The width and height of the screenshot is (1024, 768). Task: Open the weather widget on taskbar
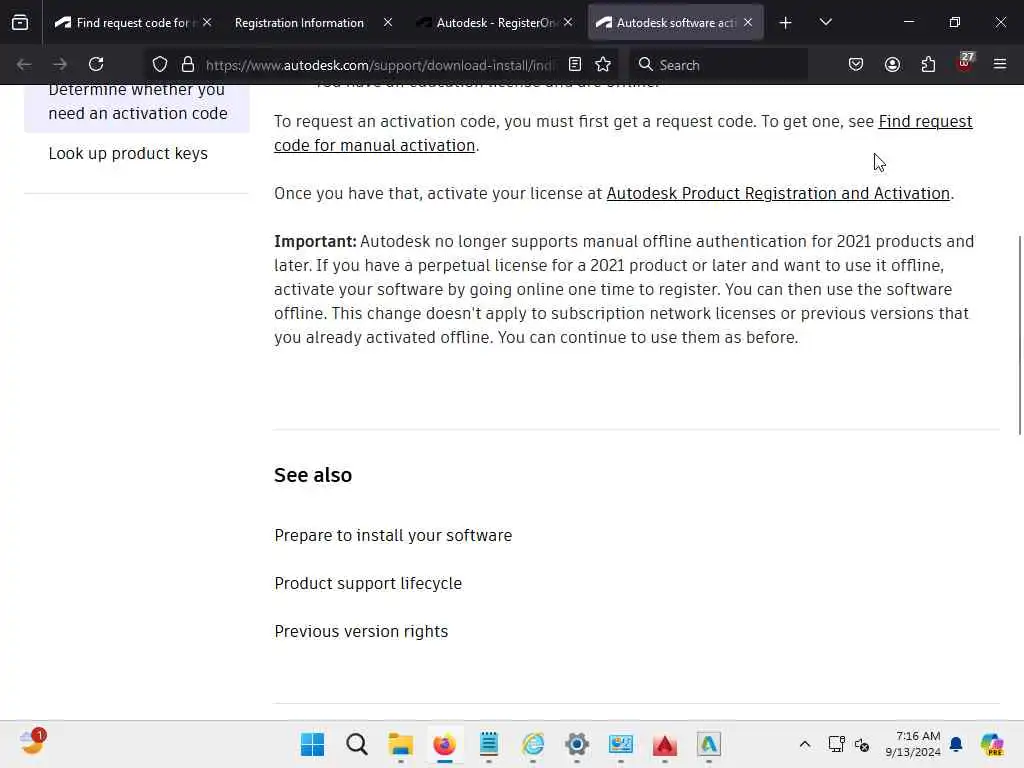[x=32, y=743]
